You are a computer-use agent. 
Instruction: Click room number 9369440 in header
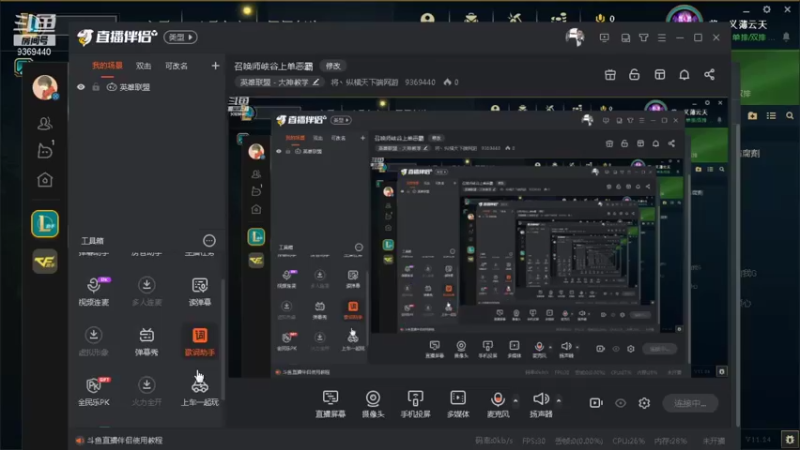coord(420,82)
